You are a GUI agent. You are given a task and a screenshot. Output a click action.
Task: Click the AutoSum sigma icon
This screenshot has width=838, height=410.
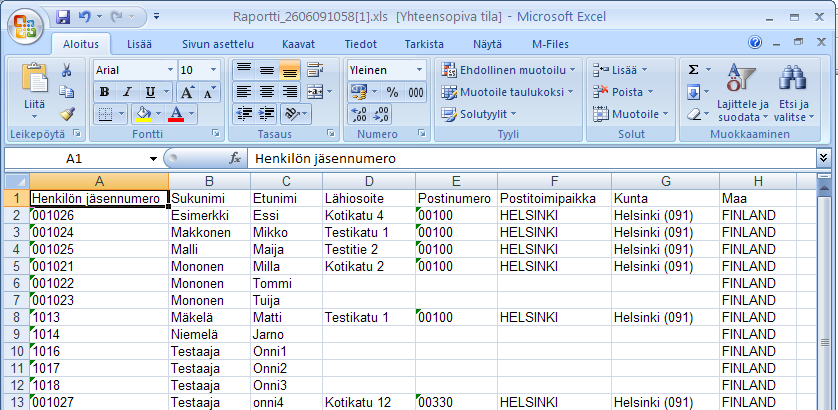point(693,70)
